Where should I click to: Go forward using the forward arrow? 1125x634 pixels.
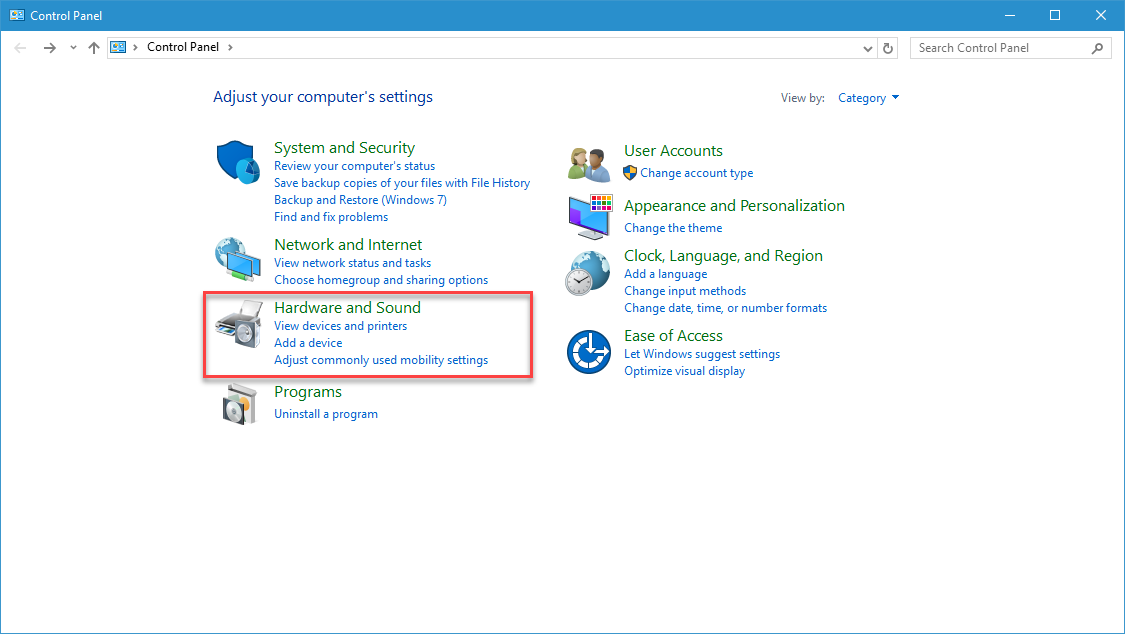[x=50, y=48]
